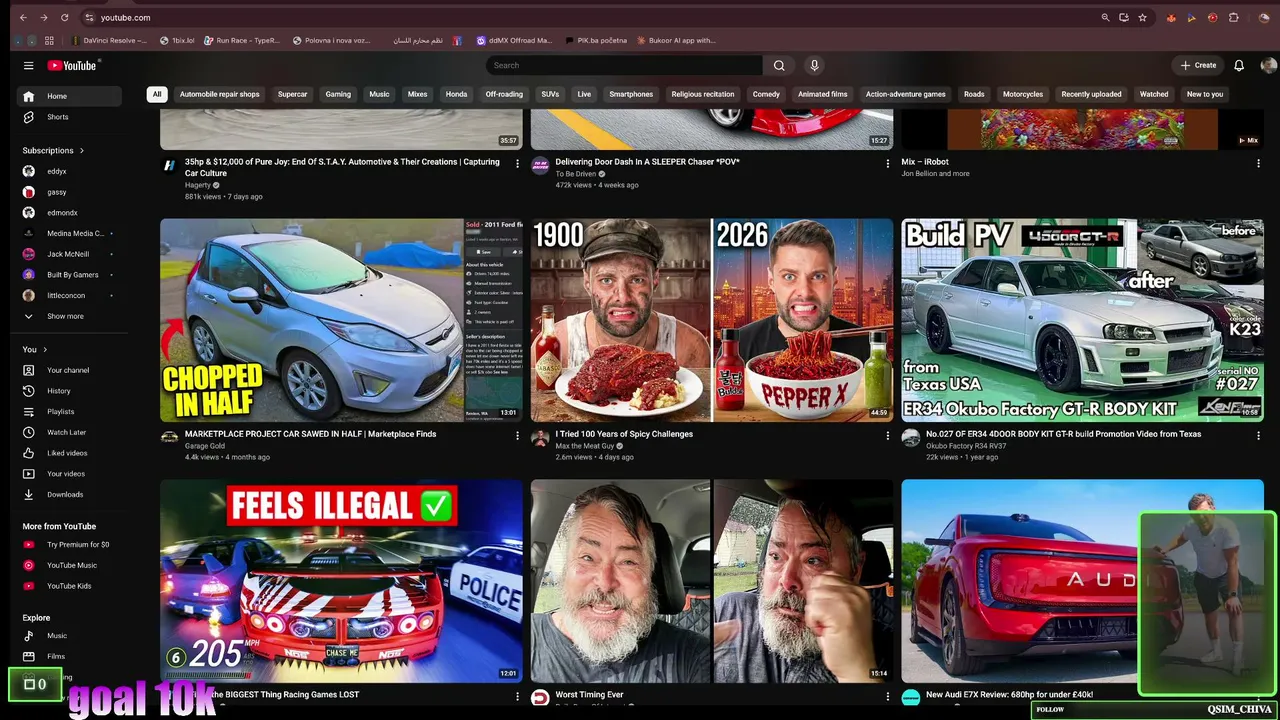The height and width of the screenshot is (720, 1280).
Task: Open Home in the sidebar
Action: [69, 96]
